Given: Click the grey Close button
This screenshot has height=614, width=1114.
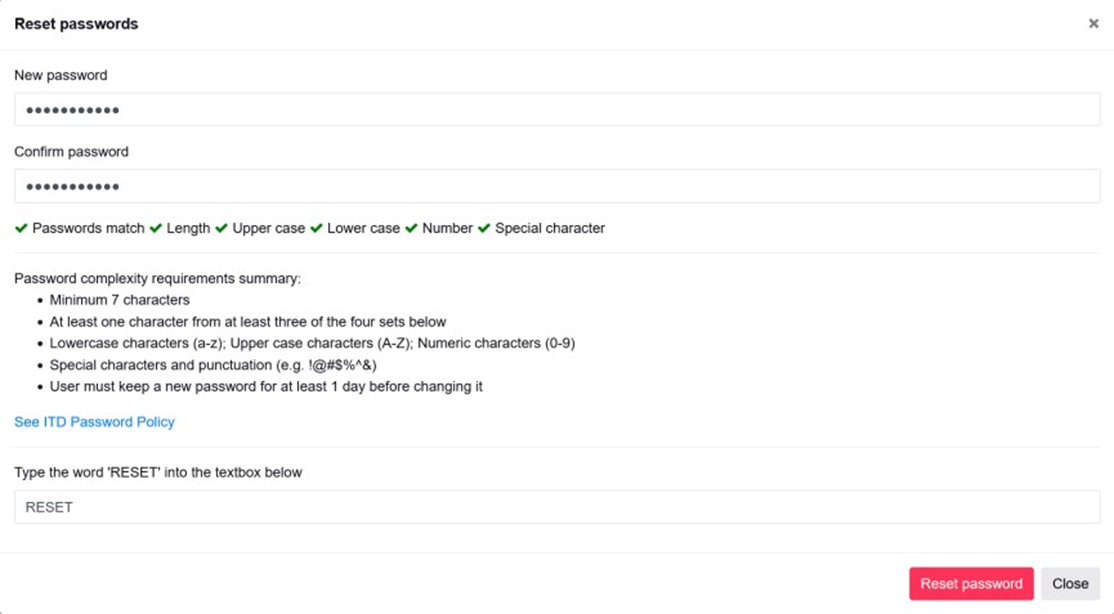Looking at the screenshot, I should pyautogui.click(x=1070, y=584).
